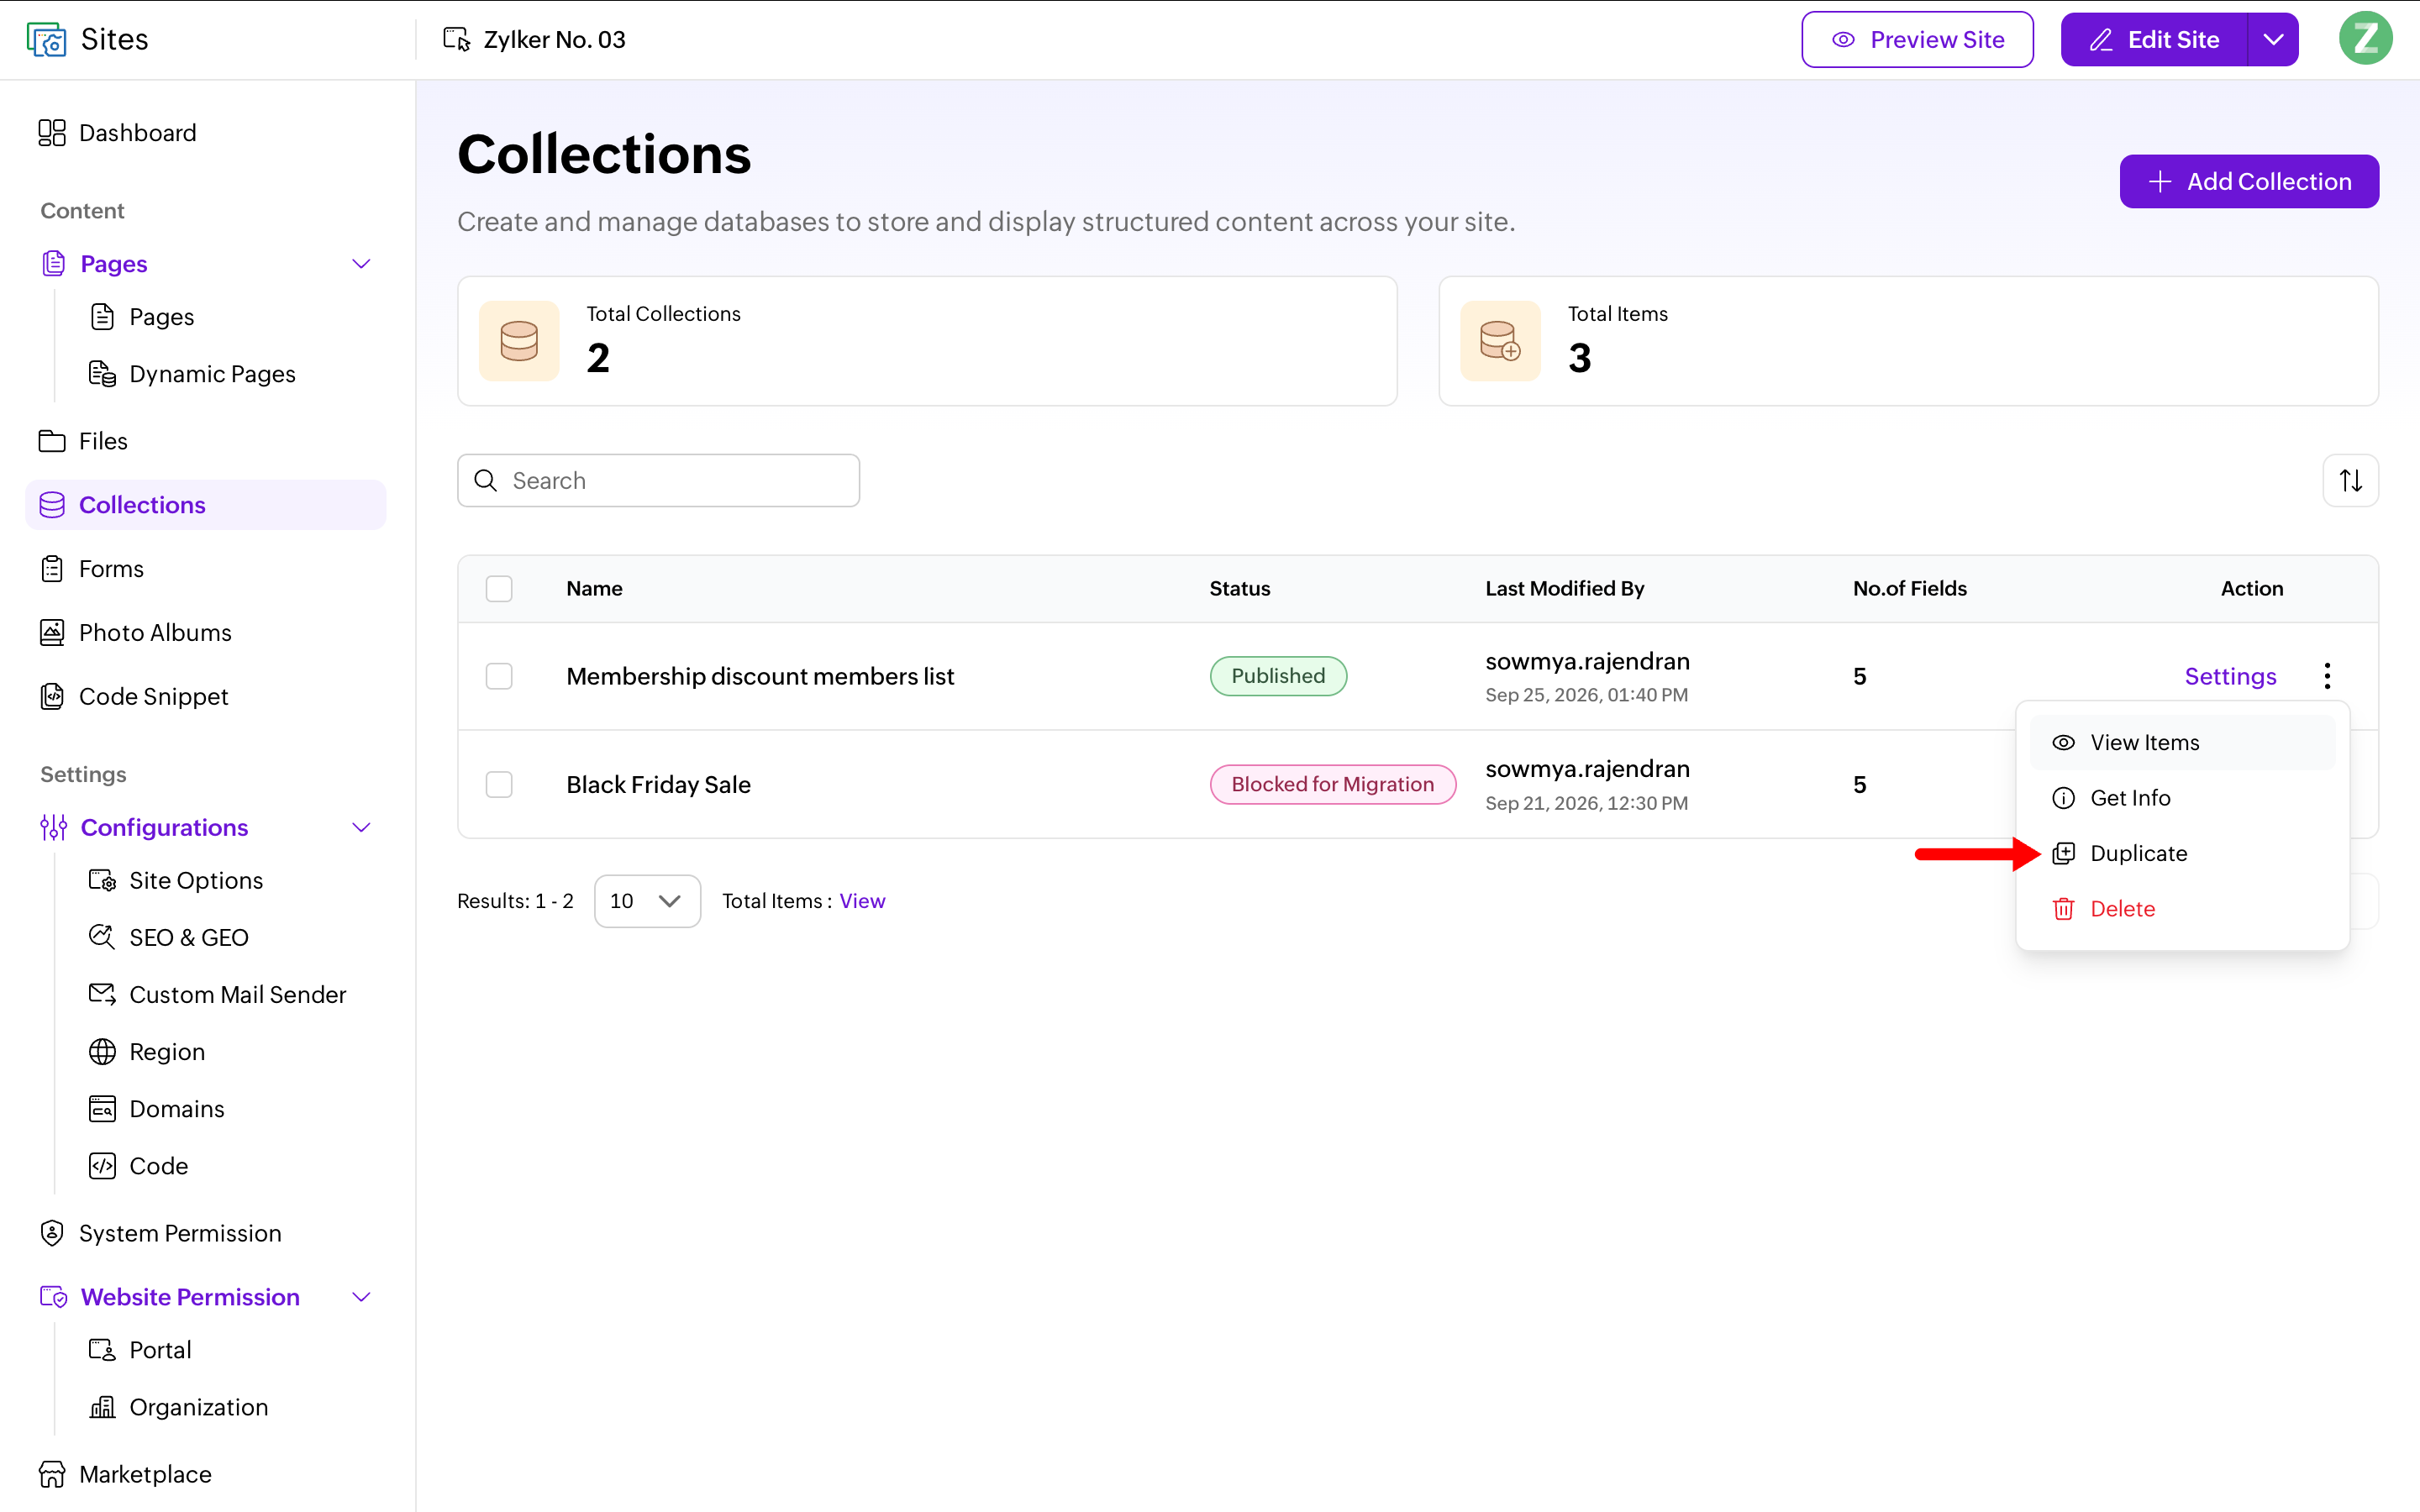Image resolution: width=2420 pixels, height=1512 pixels.
Task: Open Custom Mail Sender settings
Action: 217,995
